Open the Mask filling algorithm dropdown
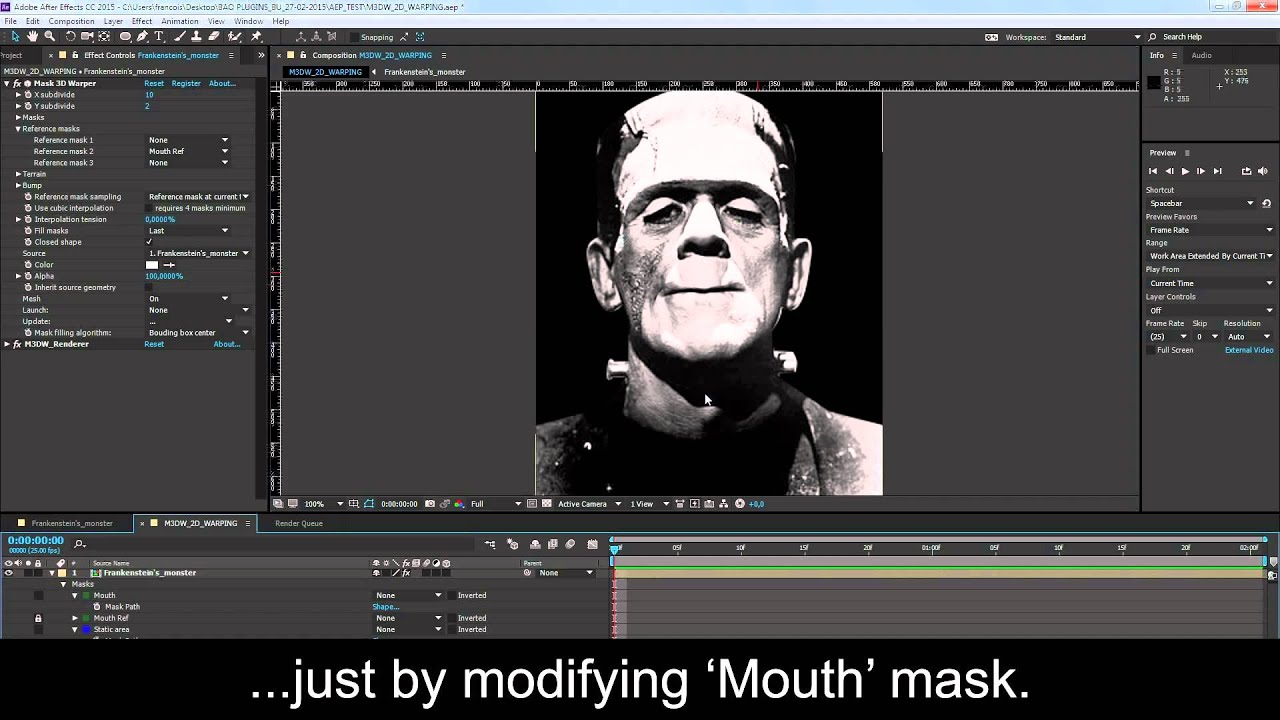Screen dimensions: 1280x720 pyautogui.click(x=198, y=333)
